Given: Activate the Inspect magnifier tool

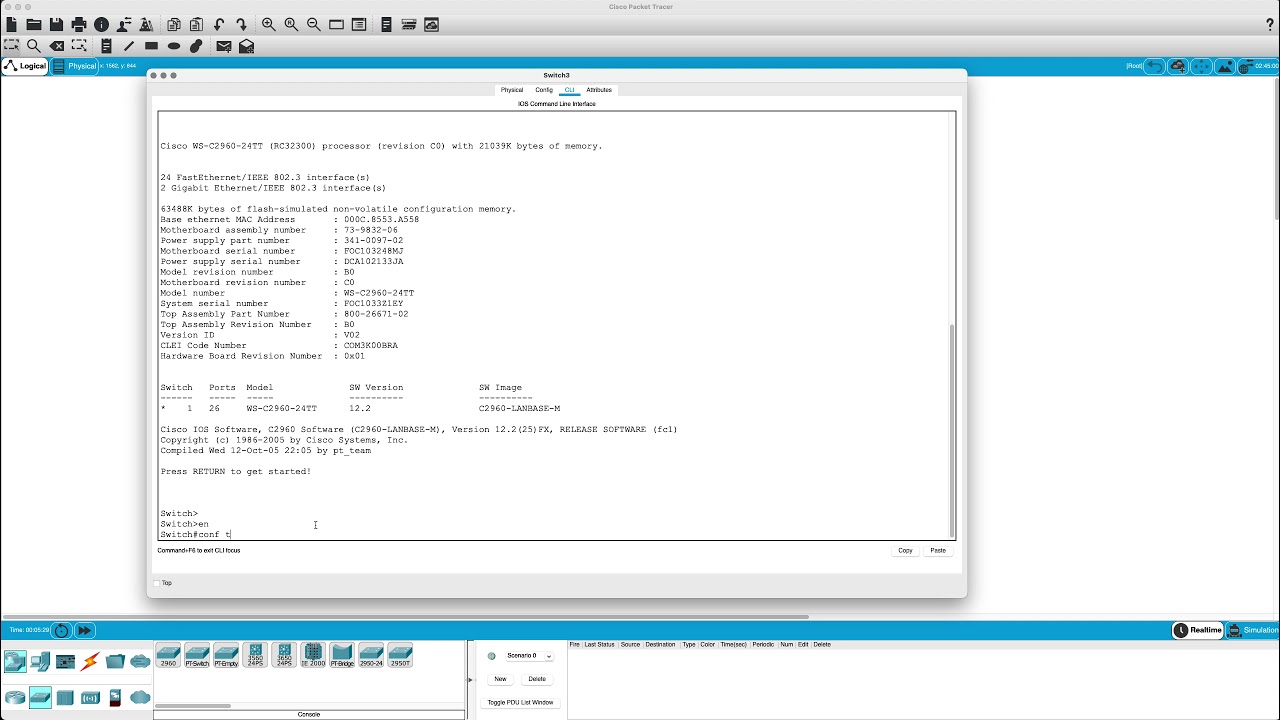Looking at the screenshot, I should tap(34, 46).
